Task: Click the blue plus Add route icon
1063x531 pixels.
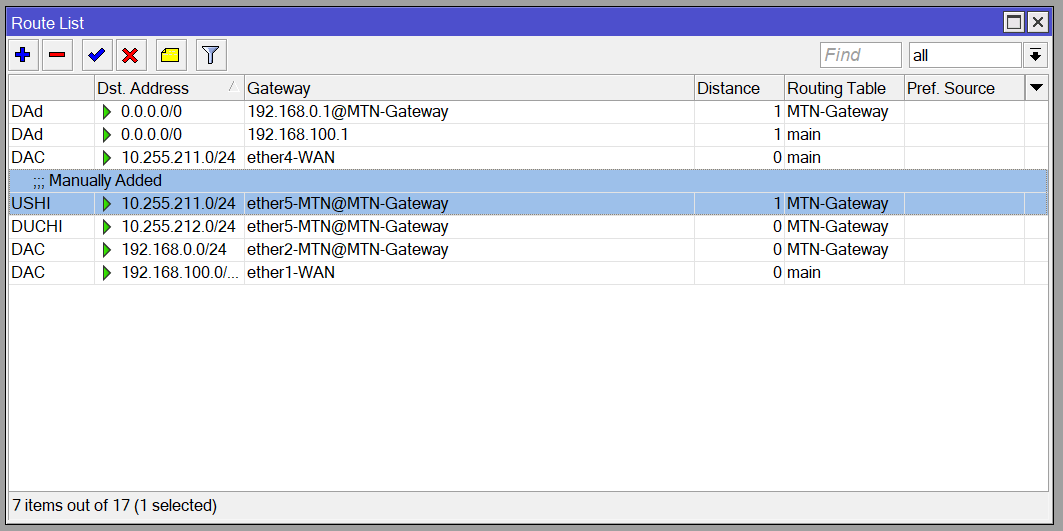Action: 23,55
